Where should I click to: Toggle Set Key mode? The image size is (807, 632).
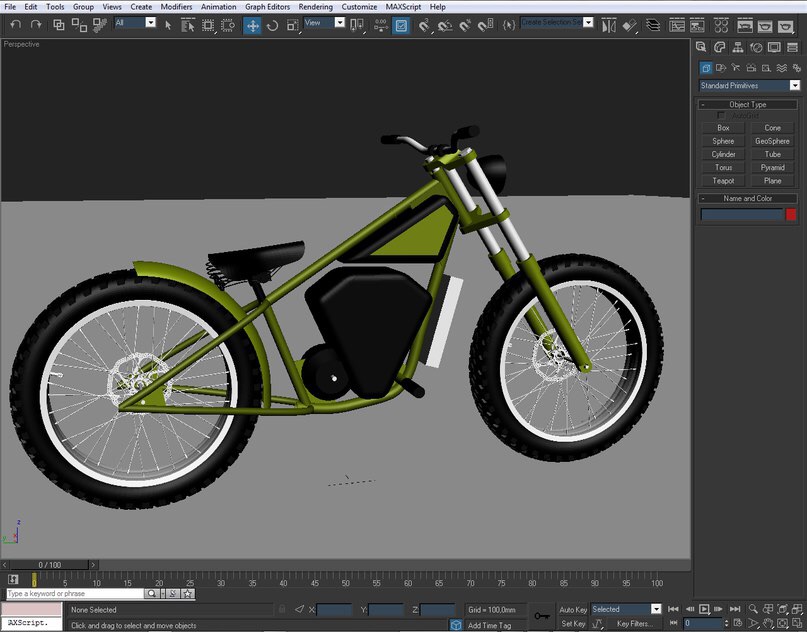[573, 624]
